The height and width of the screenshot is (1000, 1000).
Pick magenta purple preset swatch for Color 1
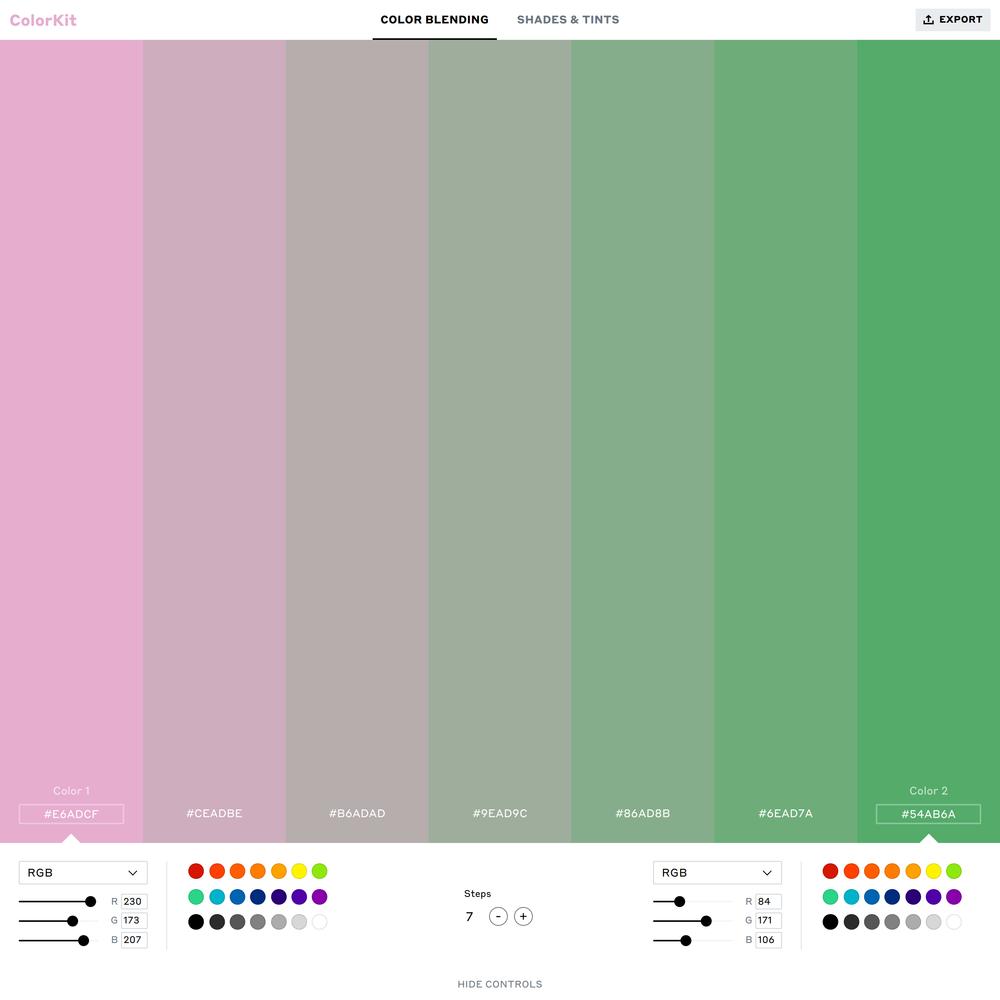pos(320,897)
